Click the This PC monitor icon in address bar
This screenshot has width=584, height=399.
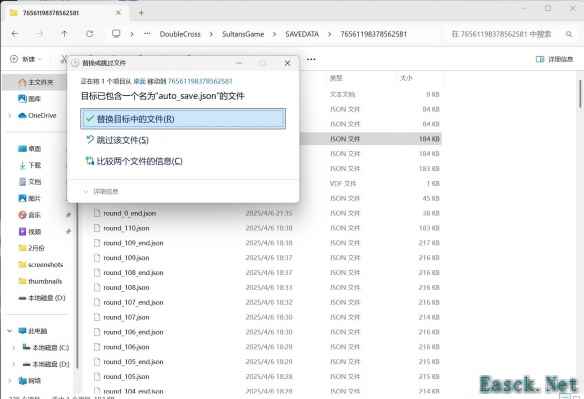coord(116,34)
